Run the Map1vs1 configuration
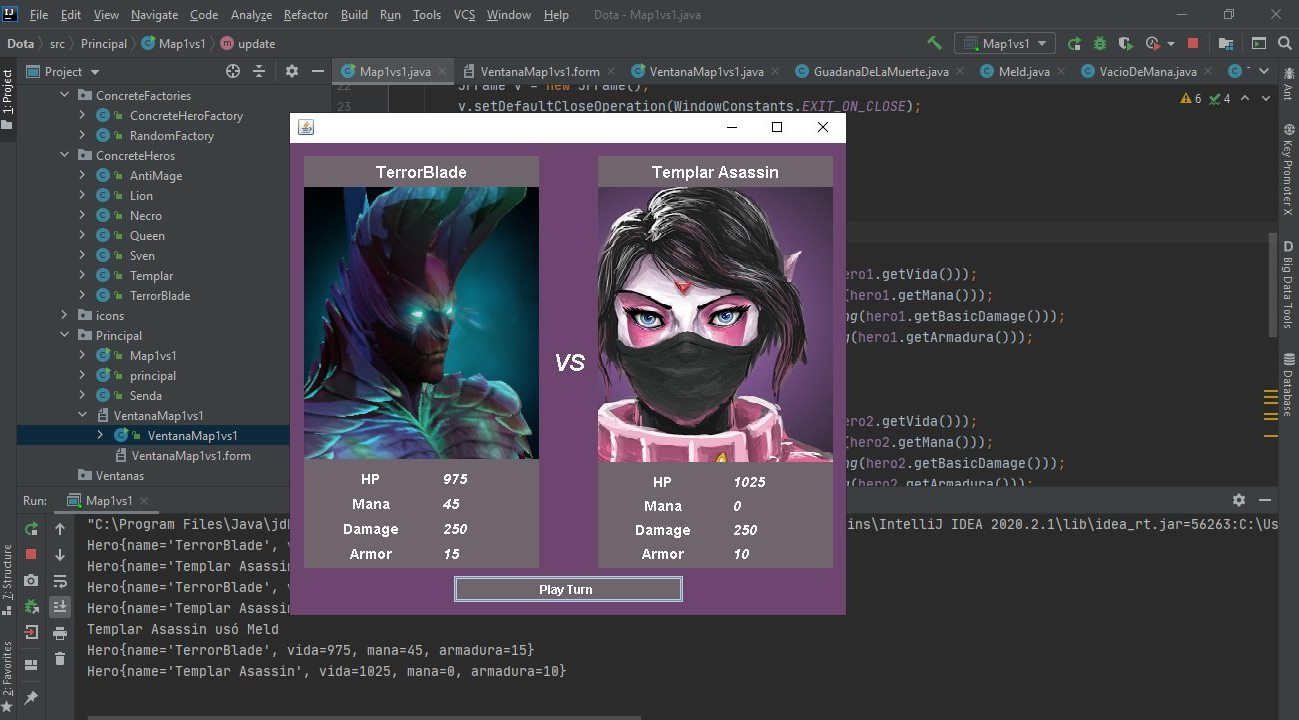Viewport: 1299px width, 720px height. 1073,44
